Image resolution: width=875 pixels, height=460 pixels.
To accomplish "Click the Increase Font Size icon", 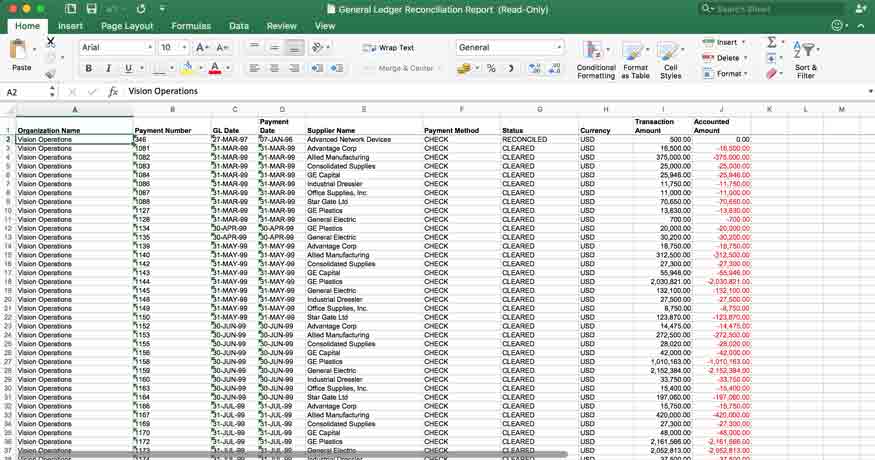I will click(x=201, y=47).
